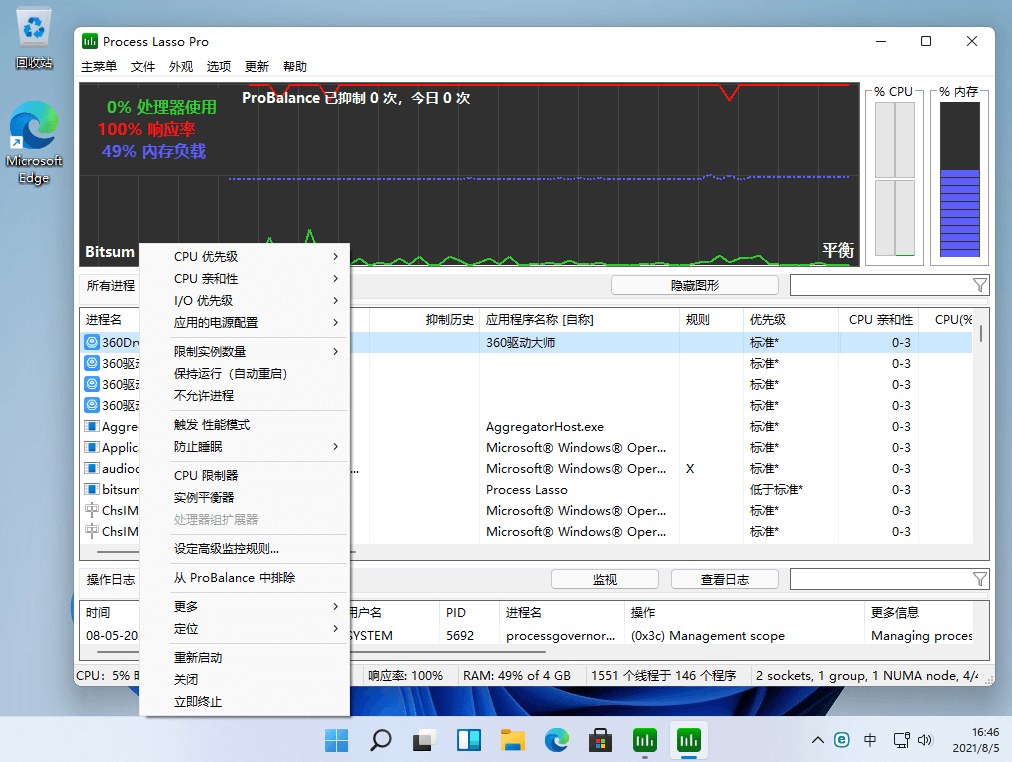
Task: Switch to 操作日志 tab
Action: point(110,579)
